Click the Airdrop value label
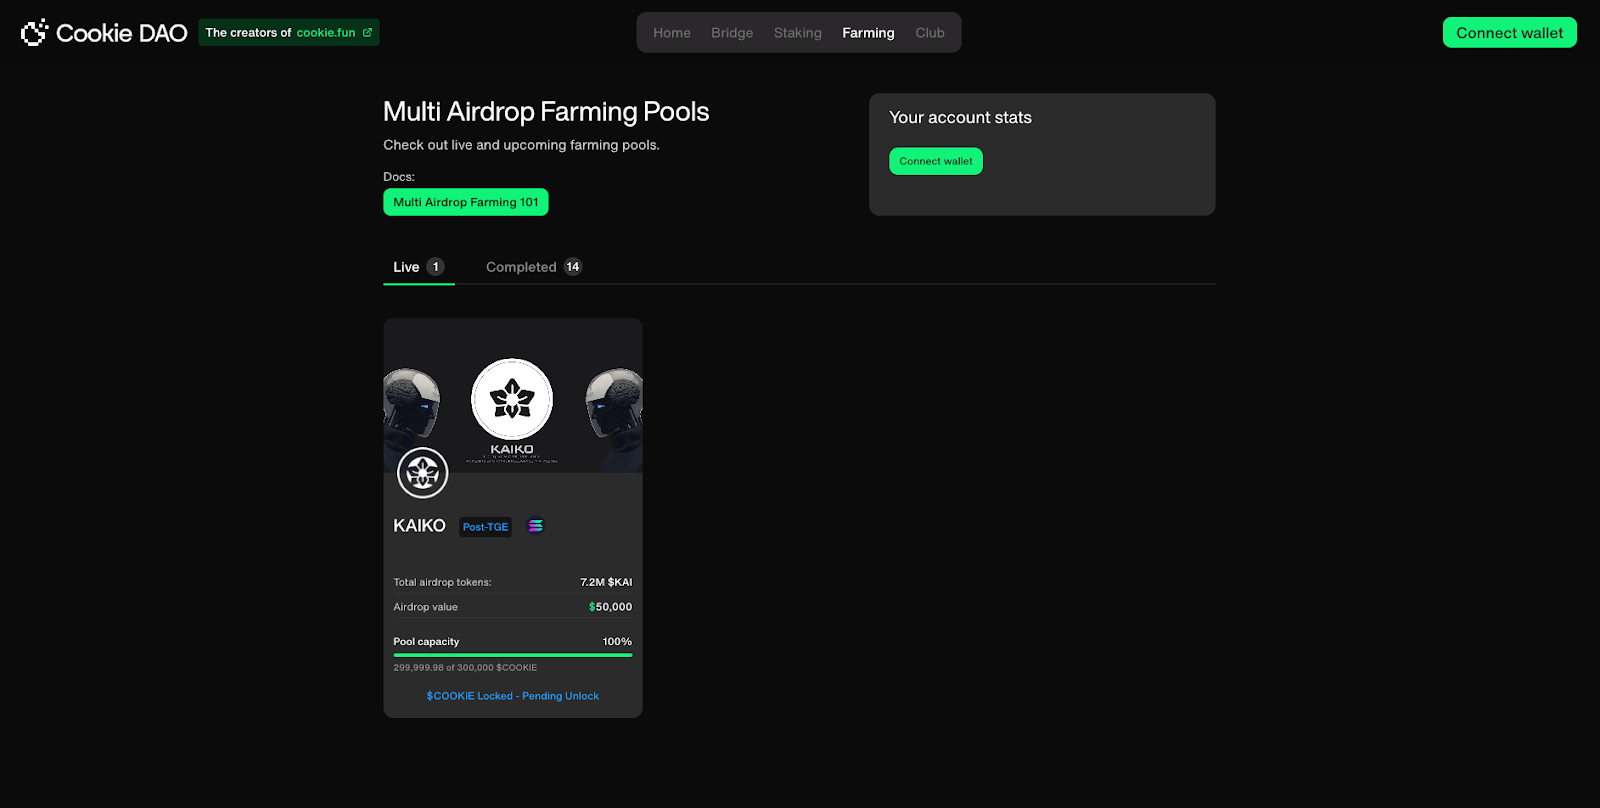Screen dimensions: 1600x808 pos(425,607)
